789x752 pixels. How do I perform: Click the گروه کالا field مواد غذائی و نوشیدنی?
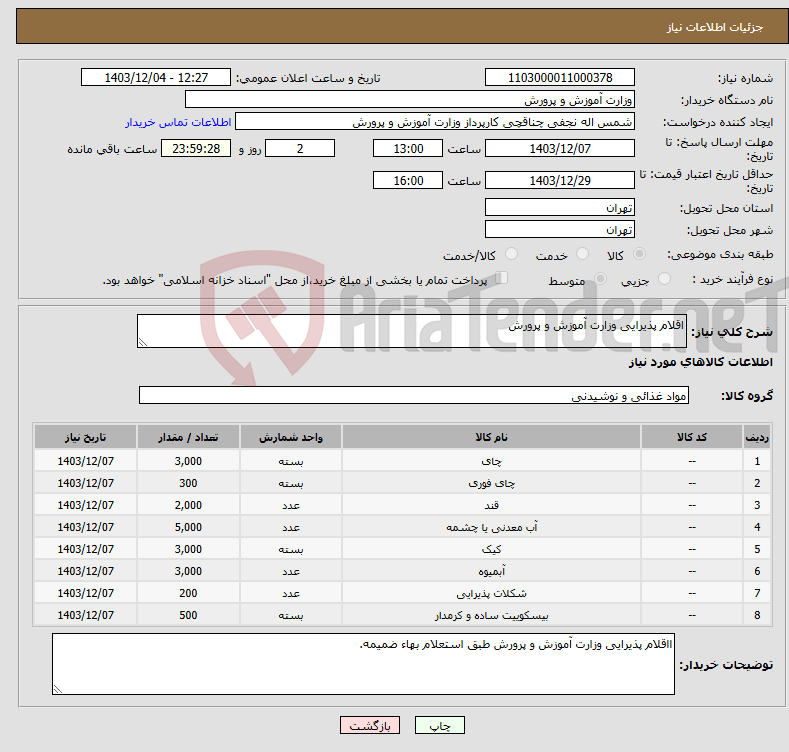point(414,396)
